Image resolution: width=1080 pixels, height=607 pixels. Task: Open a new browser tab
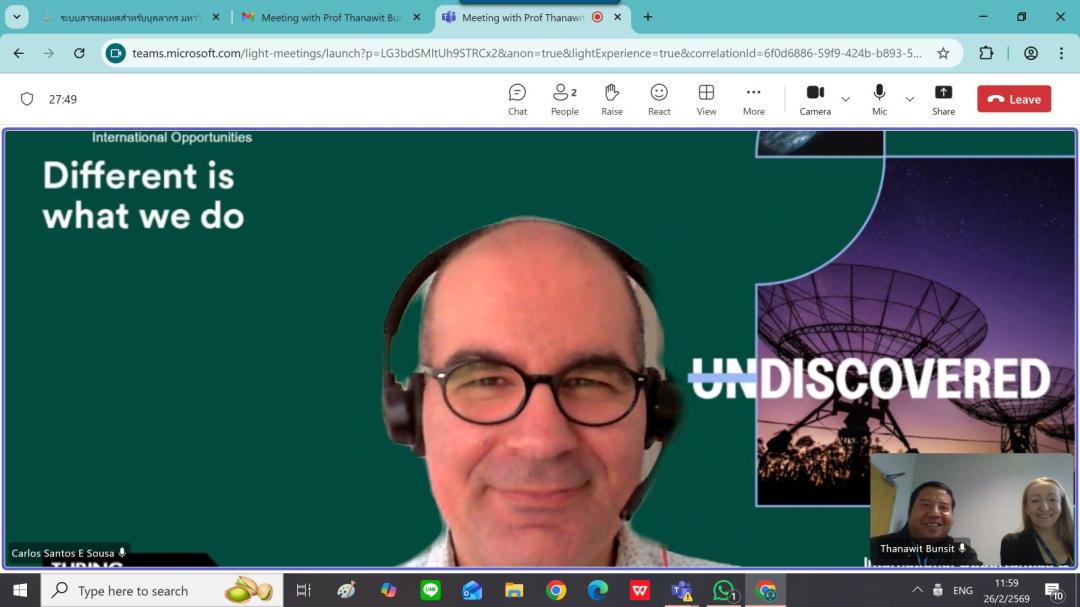coord(648,17)
